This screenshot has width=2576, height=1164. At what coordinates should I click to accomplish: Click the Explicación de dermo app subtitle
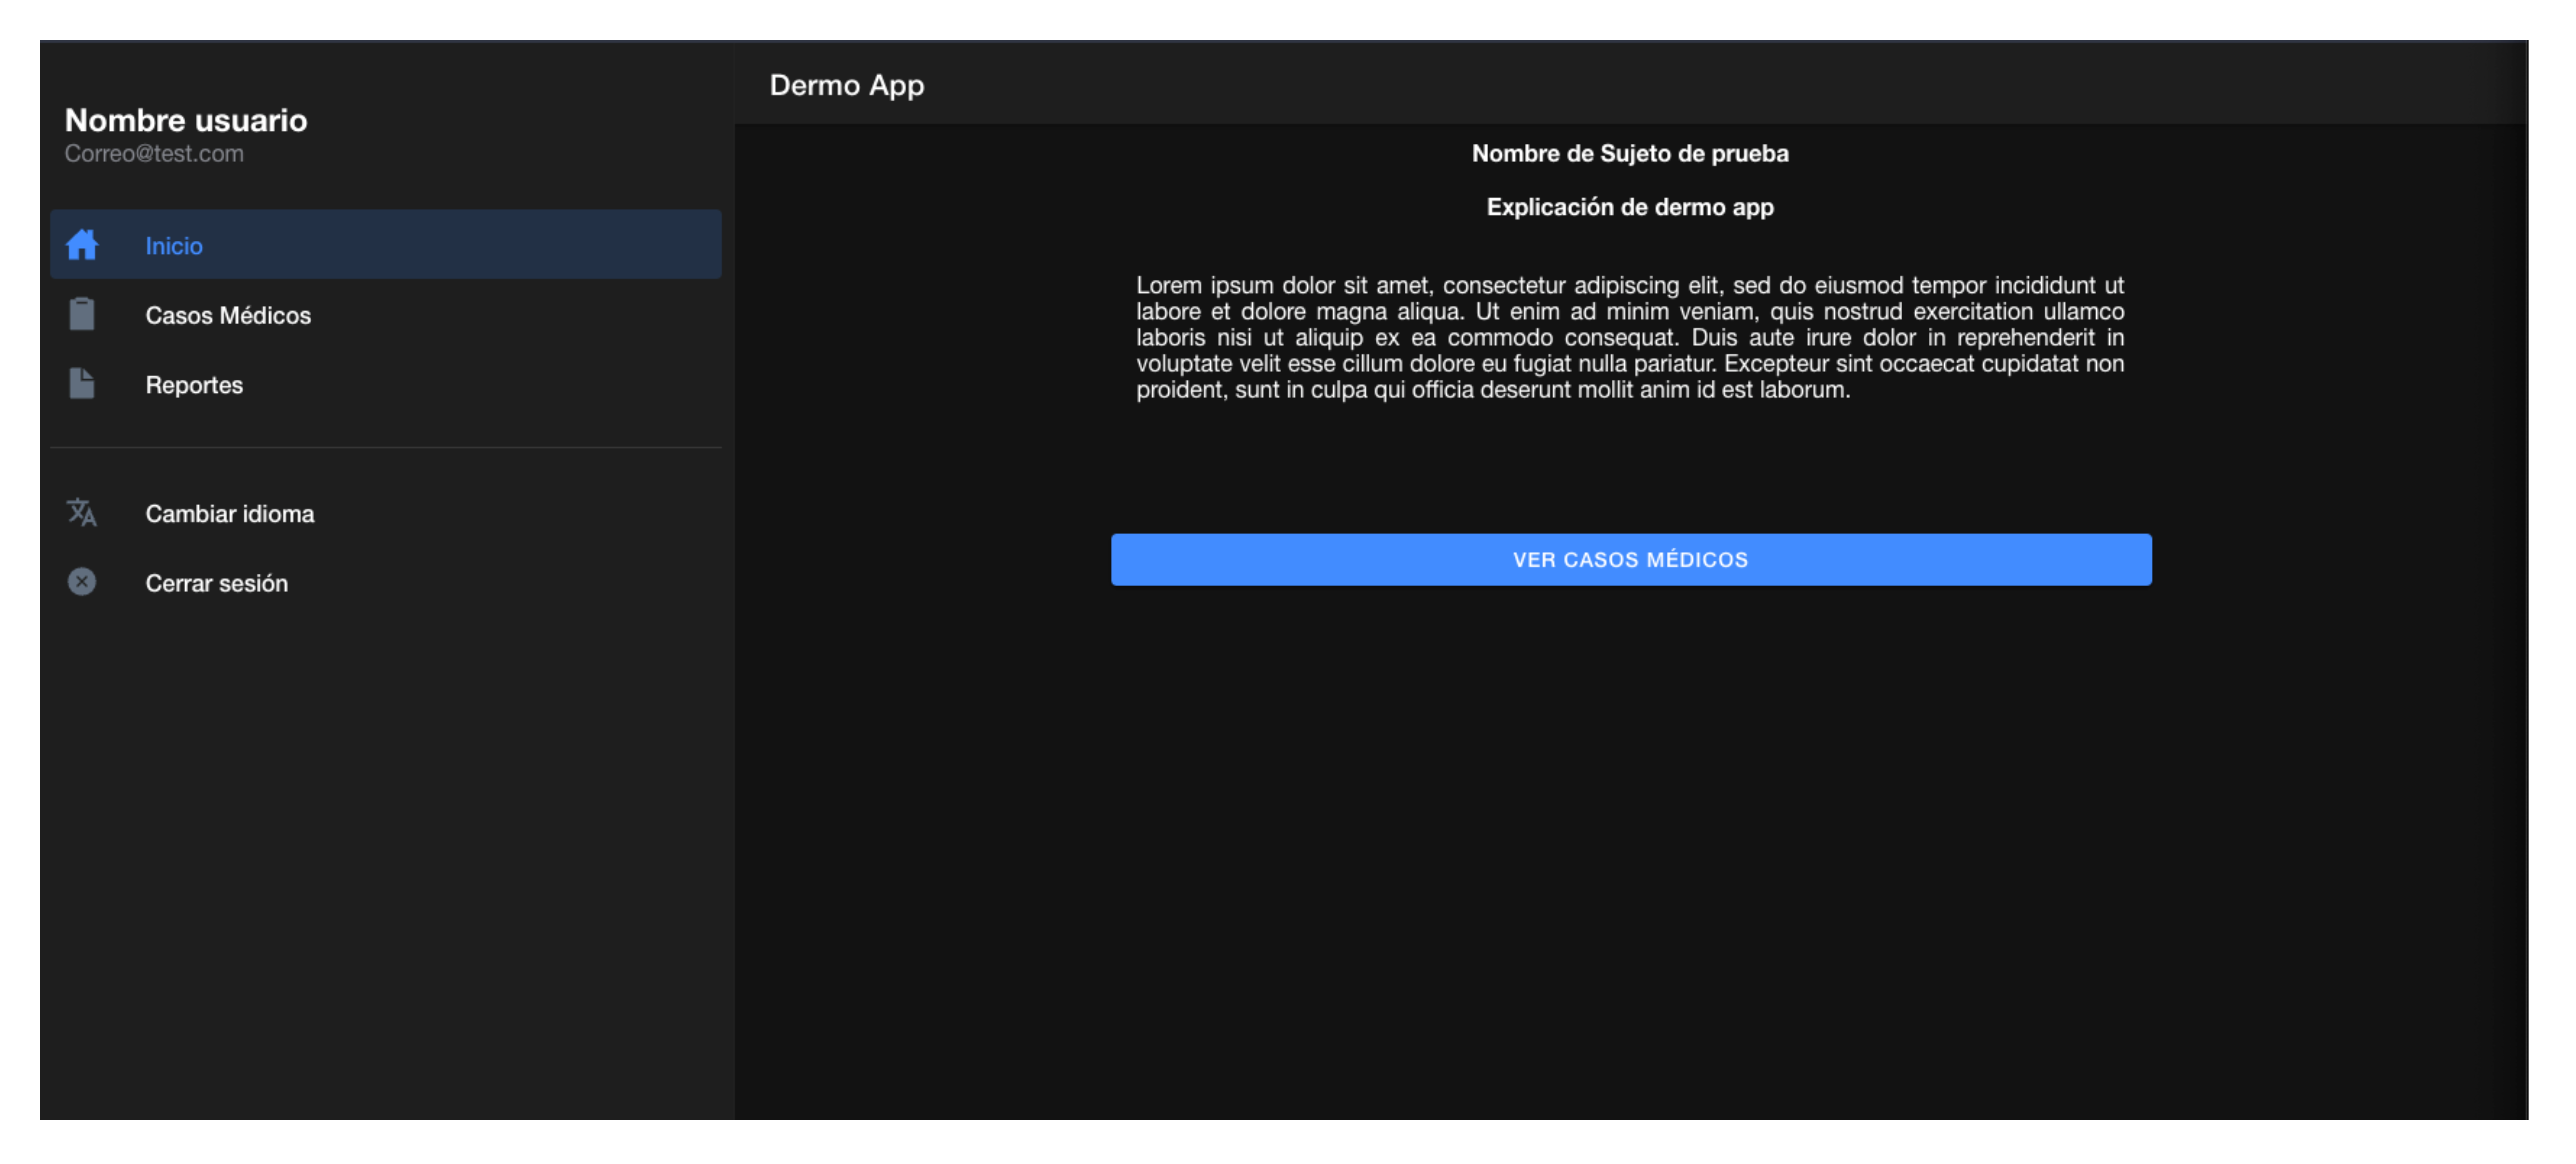click(1630, 207)
